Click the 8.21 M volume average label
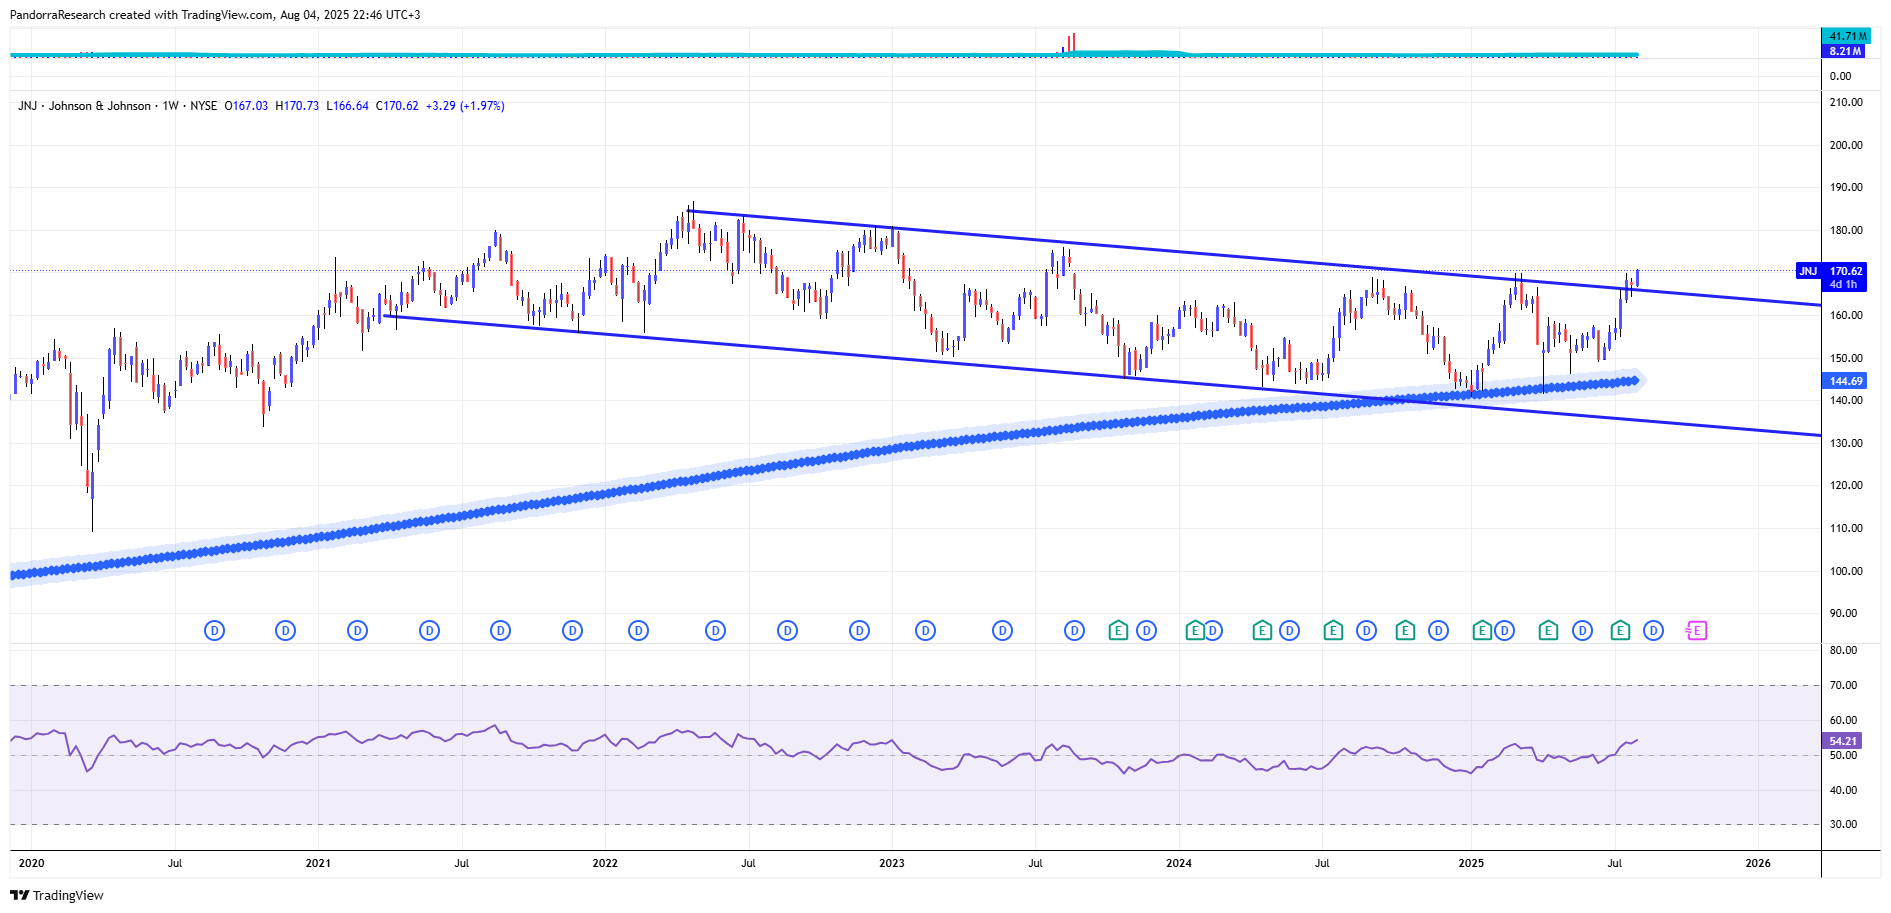 1845,51
